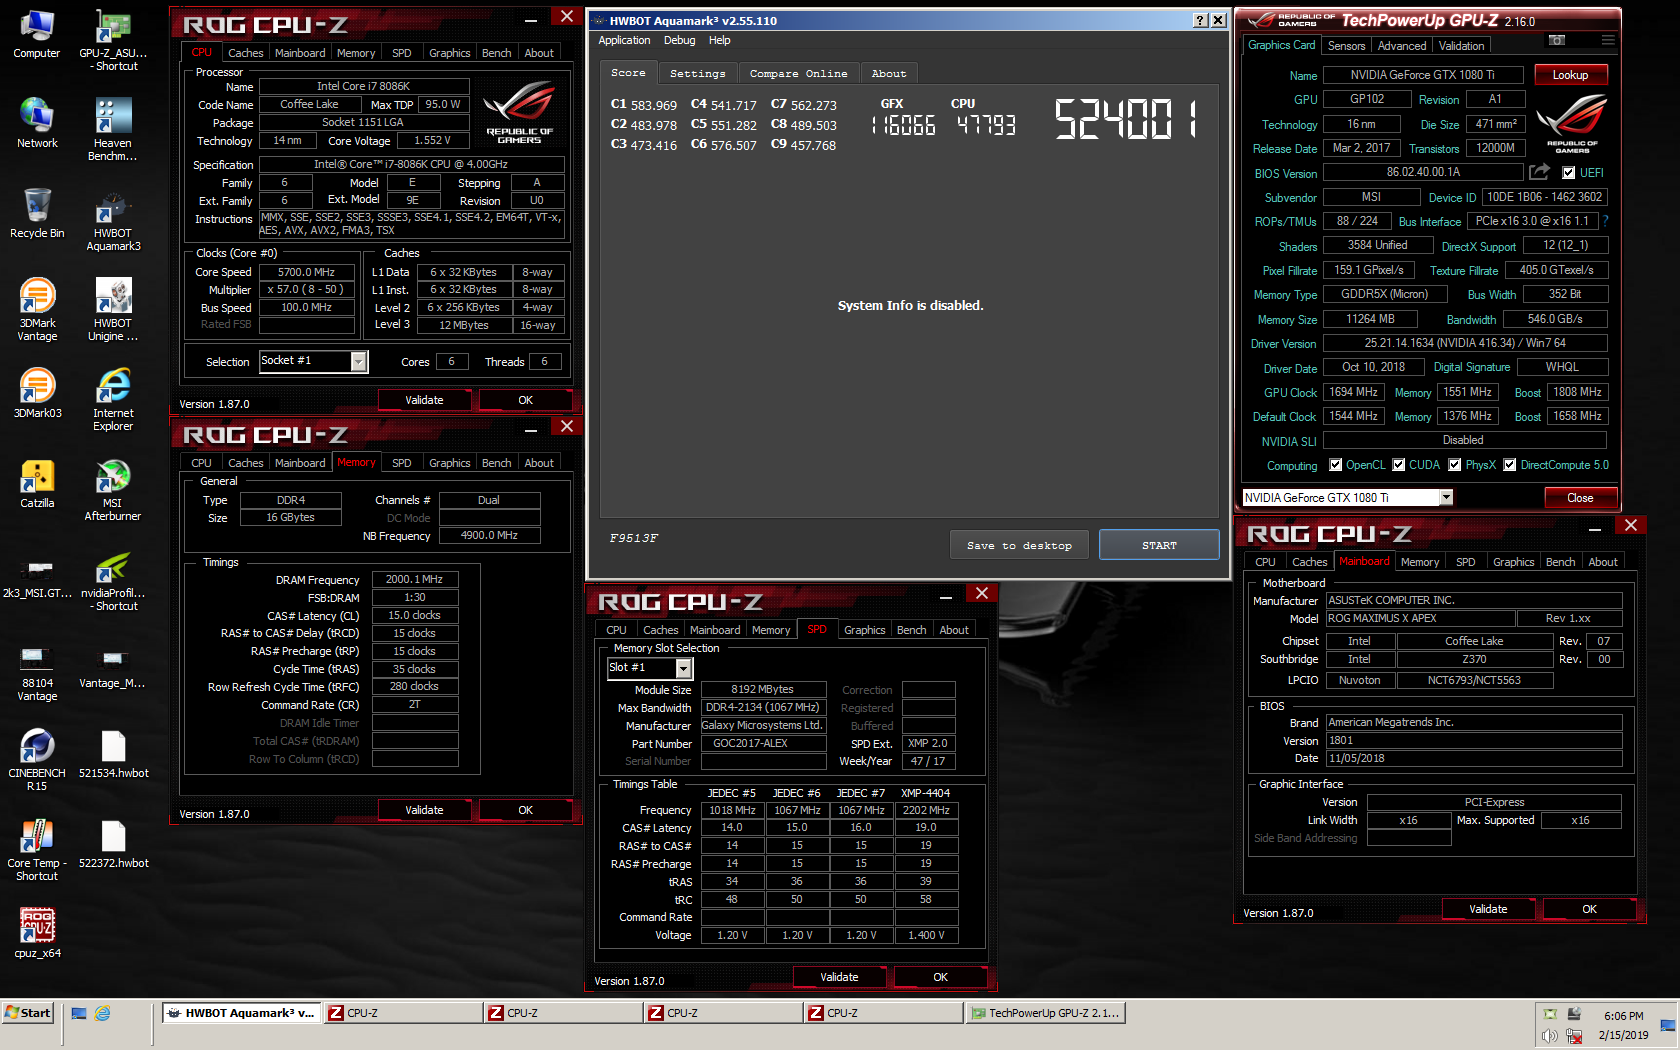This screenshot has width=1680, height=1050.
Task: Switch to Aquamark Settings tab
Action: pos(698,74)
